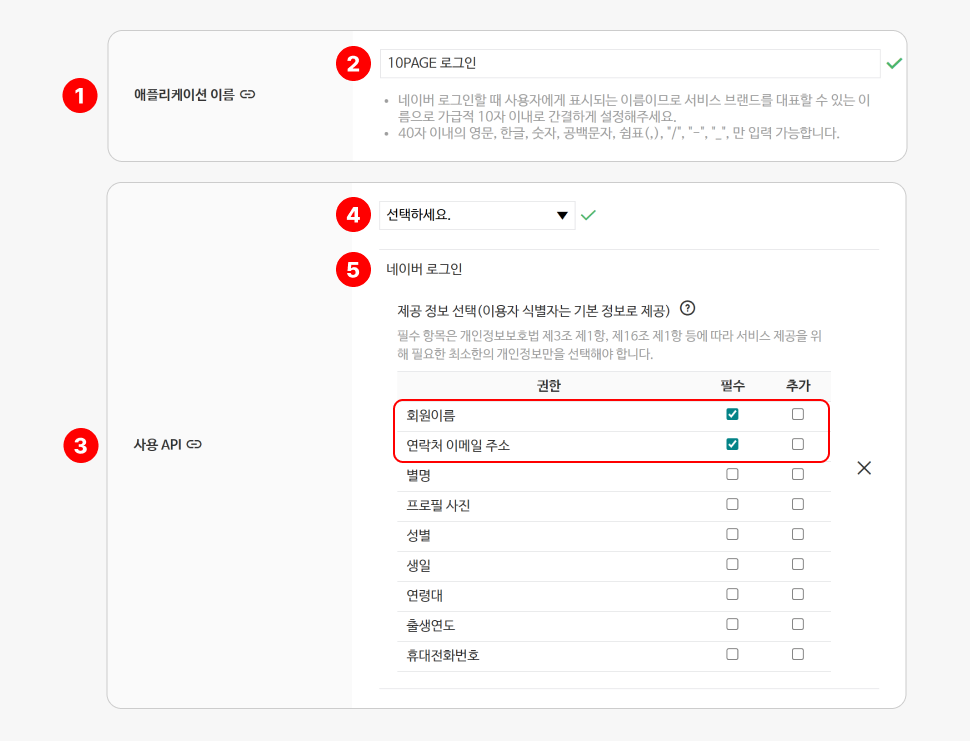
Task: Click red step marker number 3
Action: 79,445
